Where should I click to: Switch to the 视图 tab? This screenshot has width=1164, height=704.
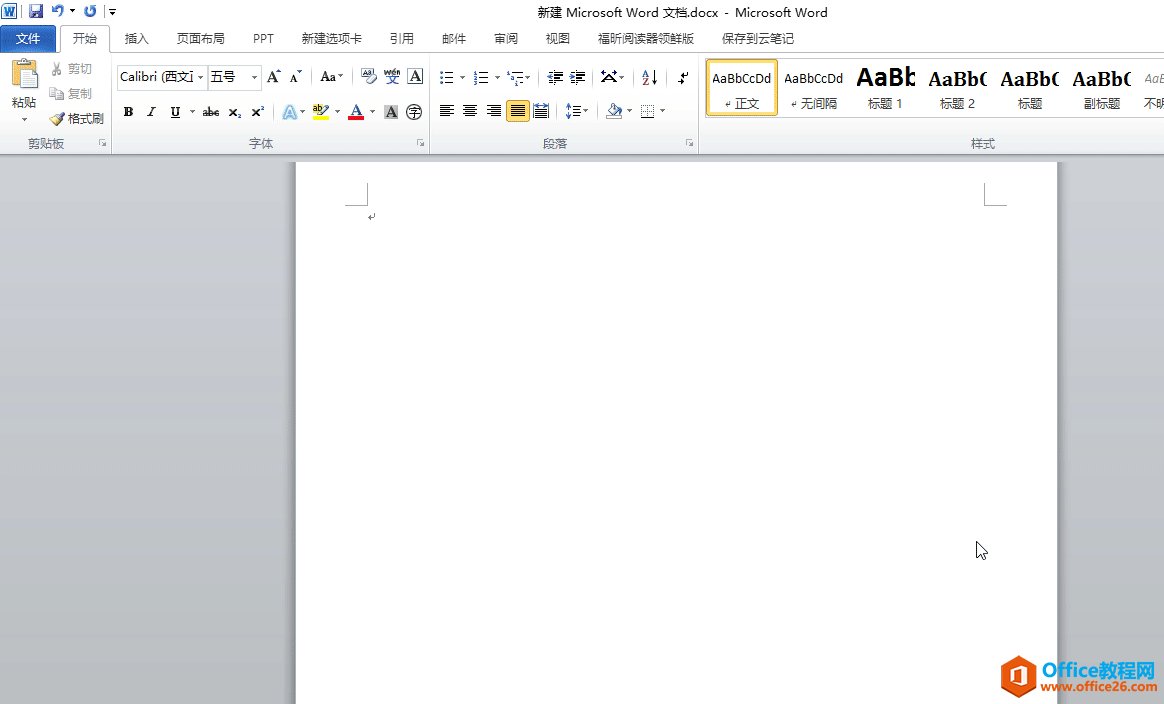click(x=558, y=39)
